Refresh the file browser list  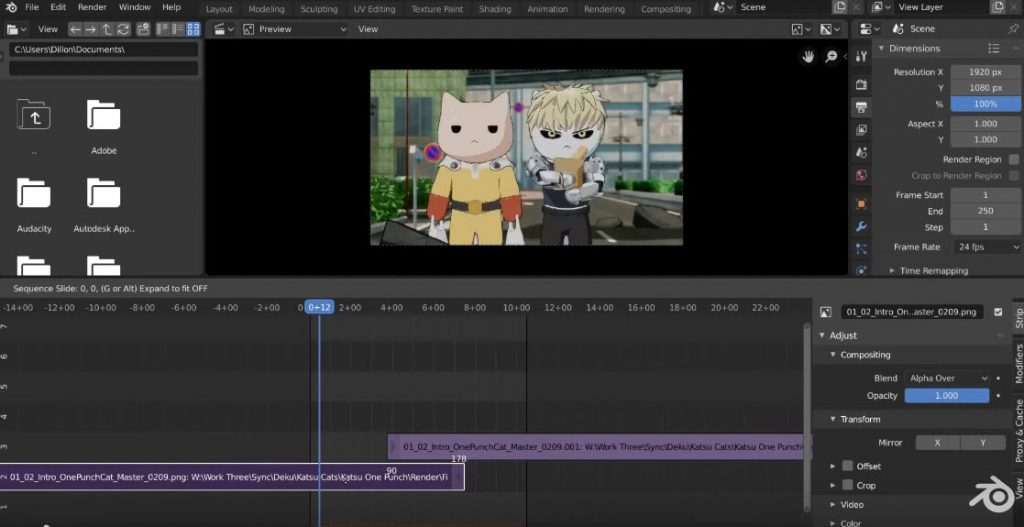point(123,29)
